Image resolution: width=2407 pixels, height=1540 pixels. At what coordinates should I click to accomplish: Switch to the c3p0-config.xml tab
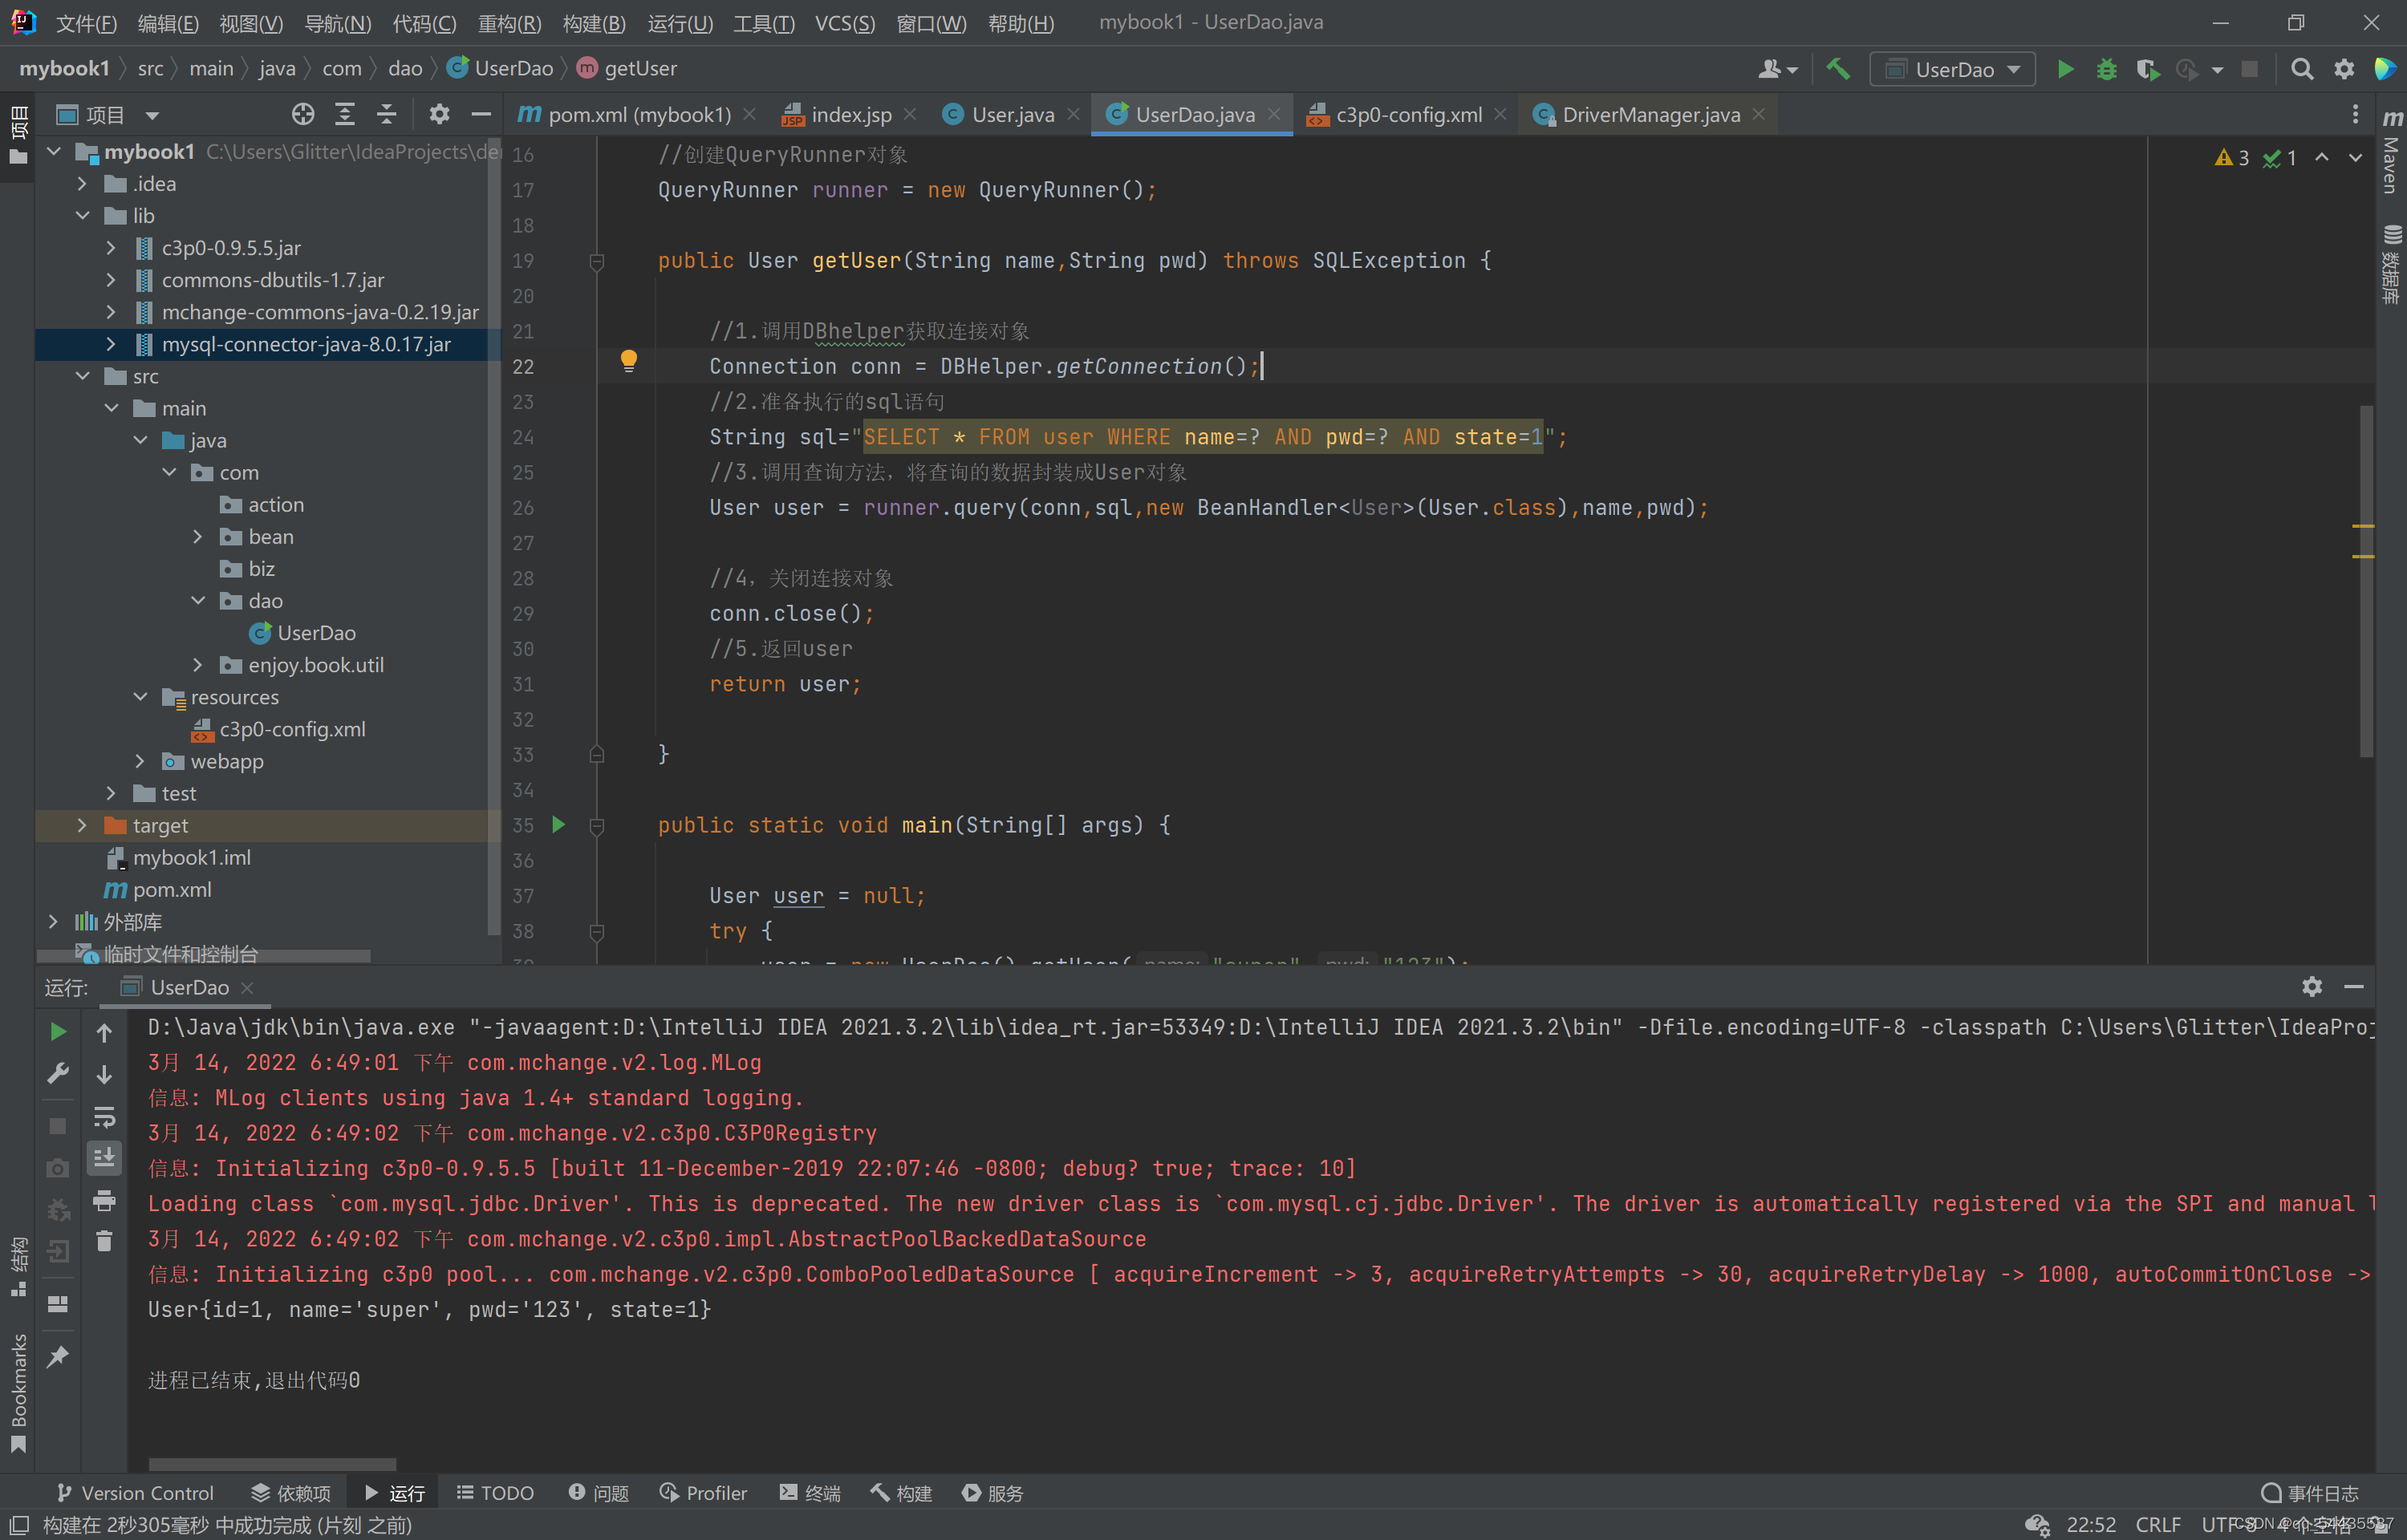(1404, 114)
